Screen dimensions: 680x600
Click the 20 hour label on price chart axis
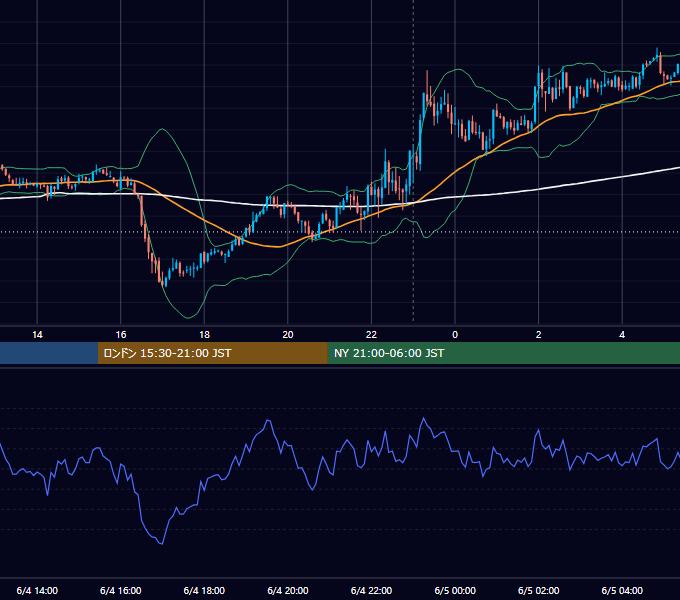288,335
